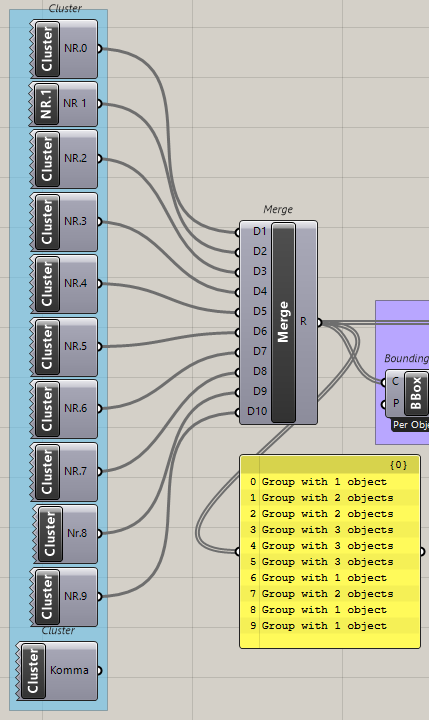Select the Komma cluster component
This screenshot has width=429, height=720.
click(x=58, y=671)
